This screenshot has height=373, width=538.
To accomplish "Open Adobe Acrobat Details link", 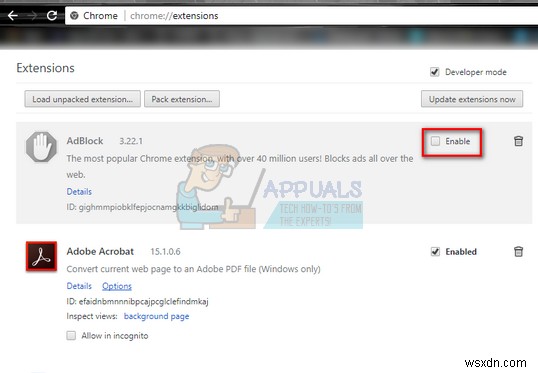I will click(79, 286).
